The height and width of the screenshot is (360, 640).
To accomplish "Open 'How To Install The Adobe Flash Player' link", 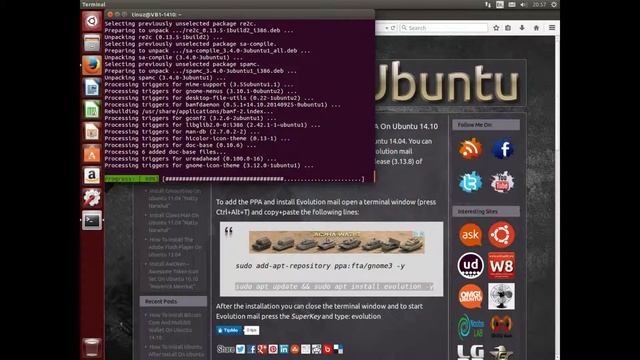I will pyautogui.click(x=175, y=247).
